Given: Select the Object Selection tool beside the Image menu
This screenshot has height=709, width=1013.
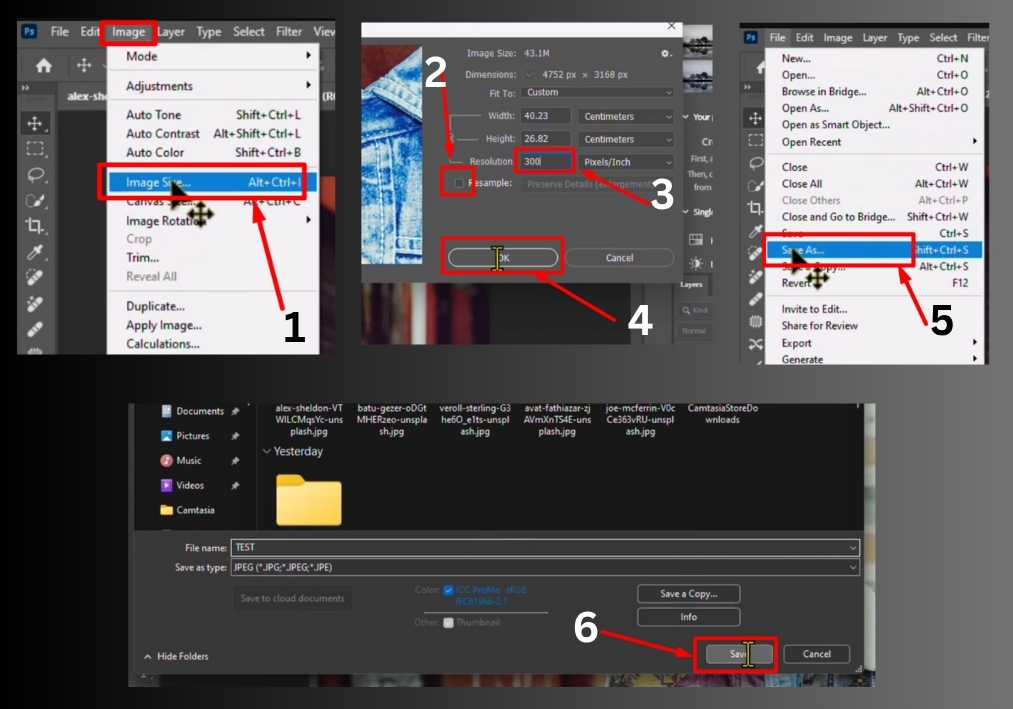Looking at the screenshot, I should [x=35, y=200].
